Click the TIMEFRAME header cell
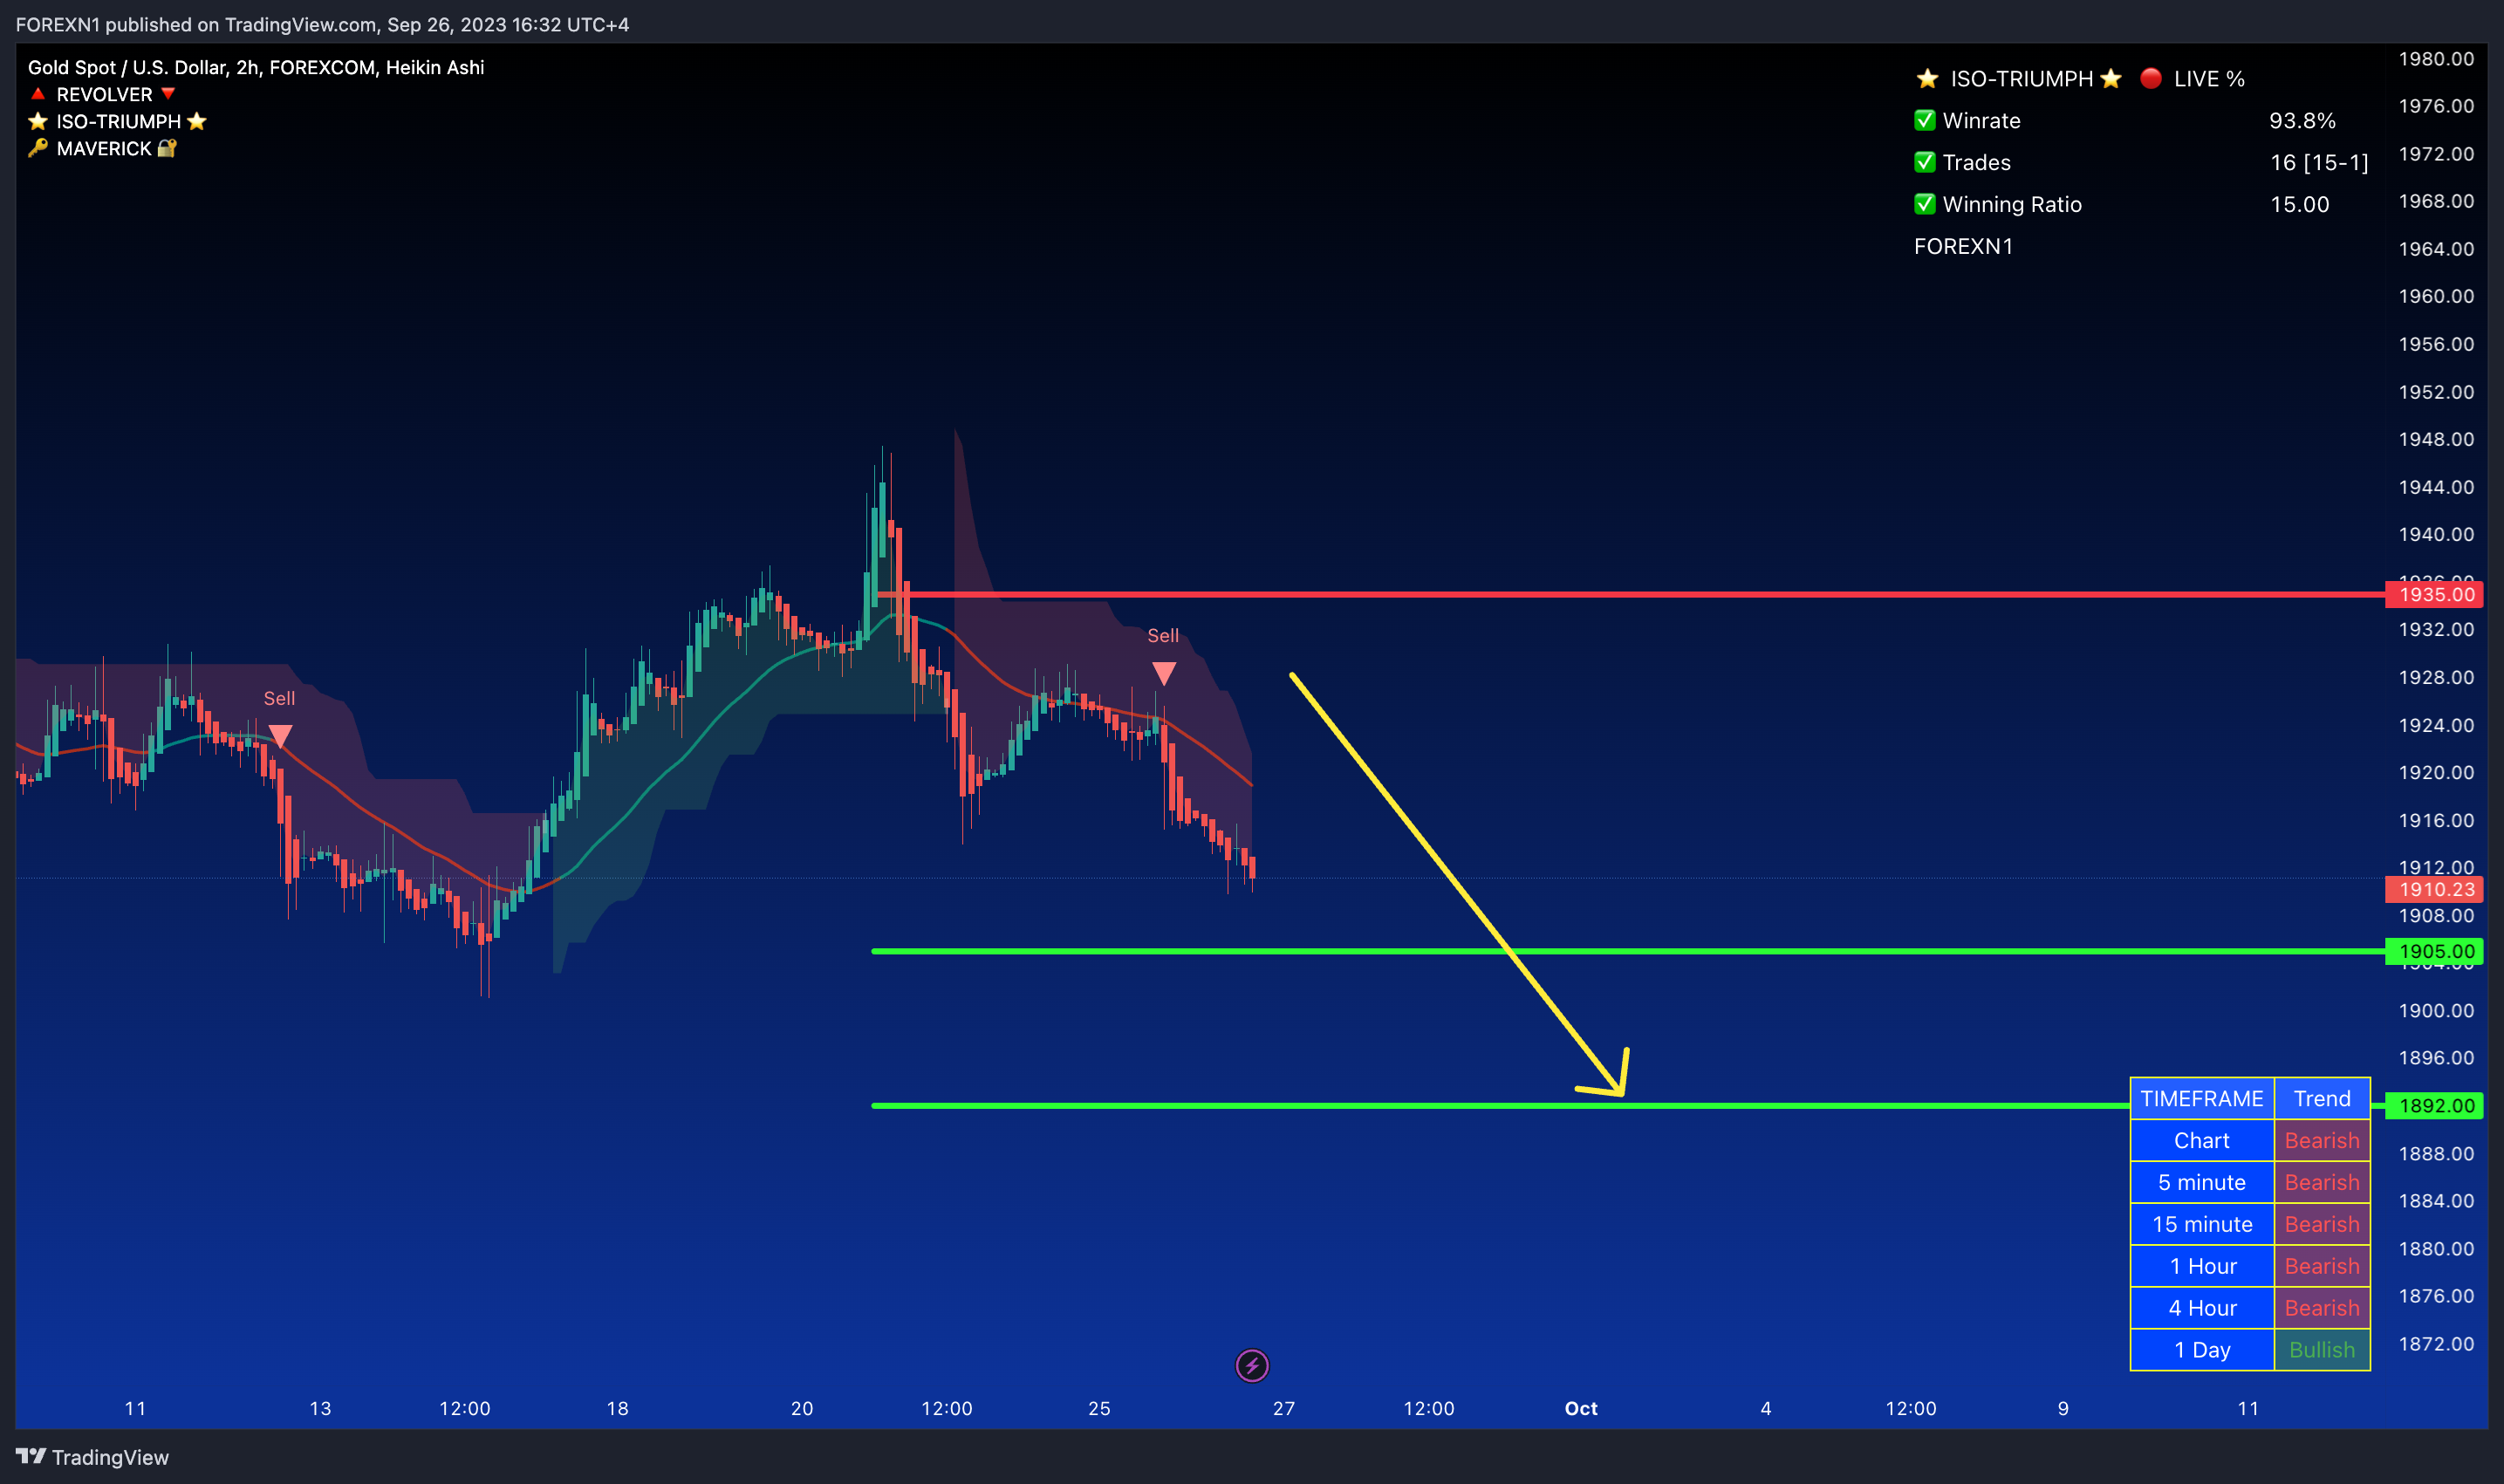Viewport: 2504px width, 1484px height. [x=2202, y=1098]
